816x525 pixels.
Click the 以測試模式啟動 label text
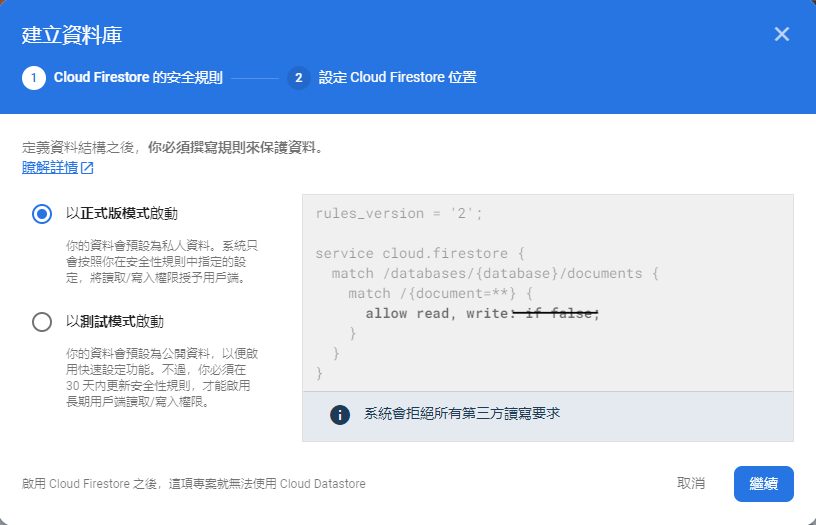click(x=114, y=322)
